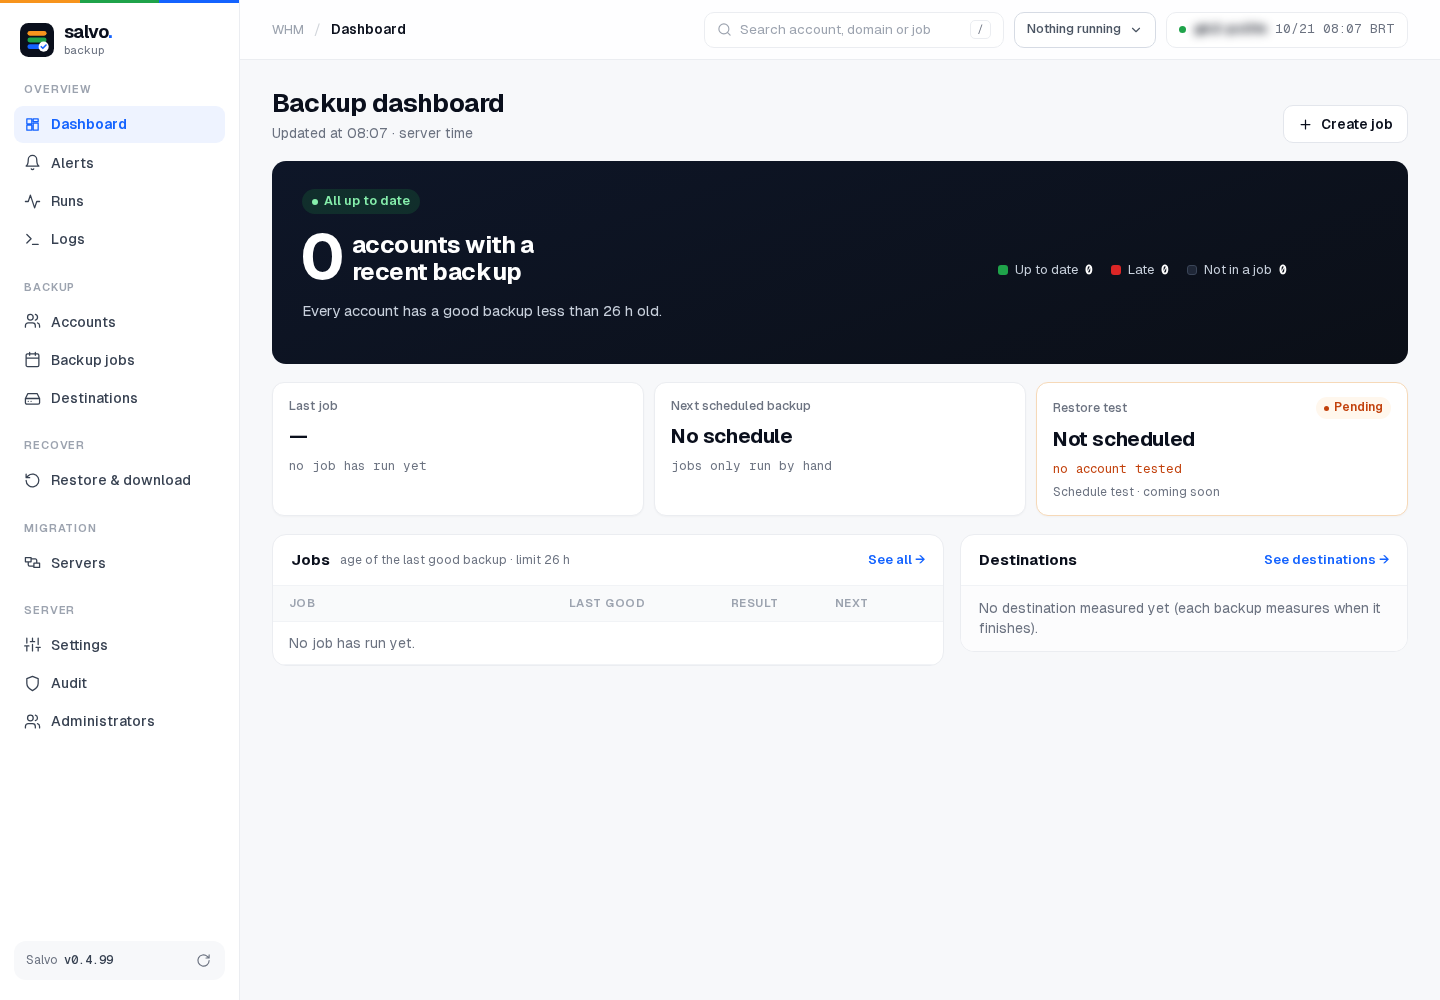Click the red Late legend square
Screen dimensions: 1440x1000
(1116, 270)
